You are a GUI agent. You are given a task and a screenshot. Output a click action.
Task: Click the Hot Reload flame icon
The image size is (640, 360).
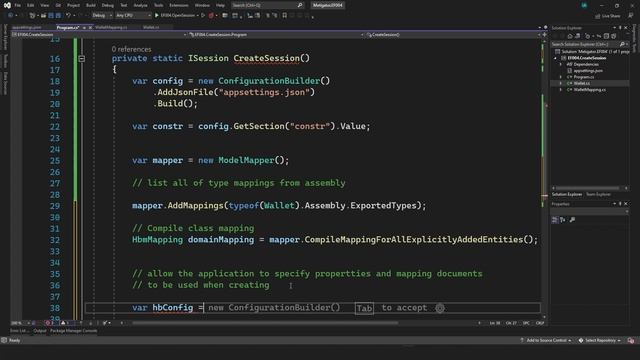tap(211, 16)
